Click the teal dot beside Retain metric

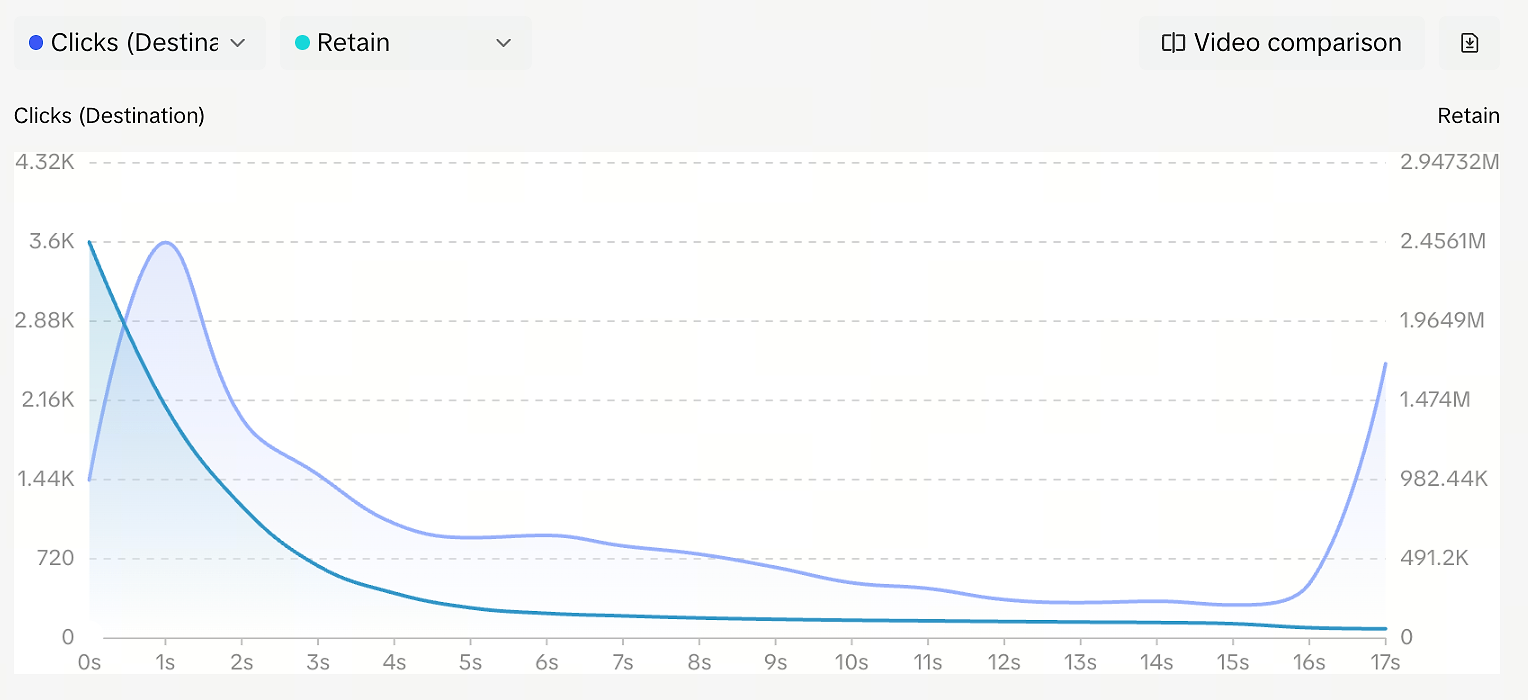302,43
